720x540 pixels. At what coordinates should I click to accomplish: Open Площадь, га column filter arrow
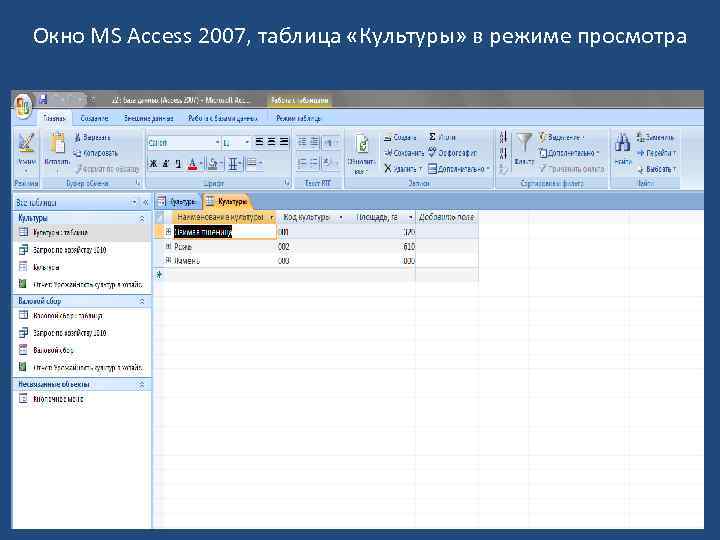point(410,217)
